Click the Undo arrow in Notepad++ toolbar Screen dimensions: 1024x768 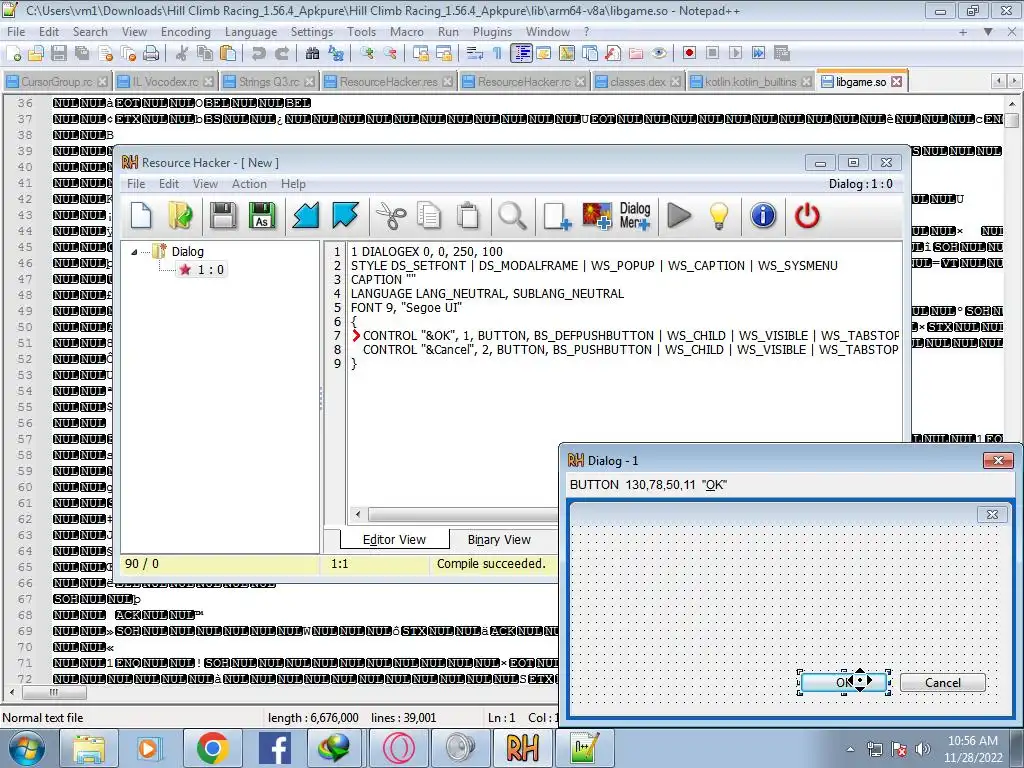(x=259, y=54)
